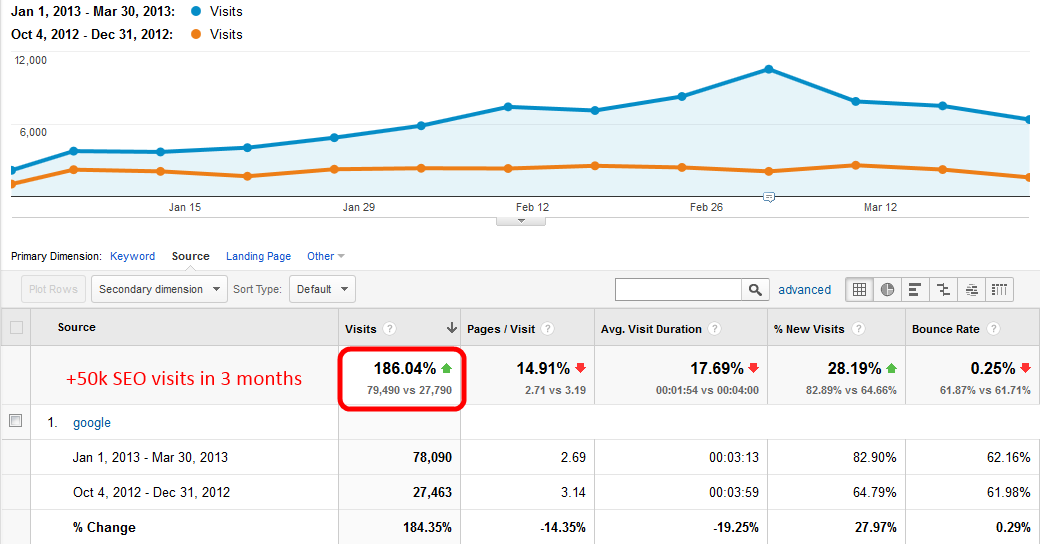Select the Keyword primary dimension
The image size is (1040, 544).
[x=132, y=257]
